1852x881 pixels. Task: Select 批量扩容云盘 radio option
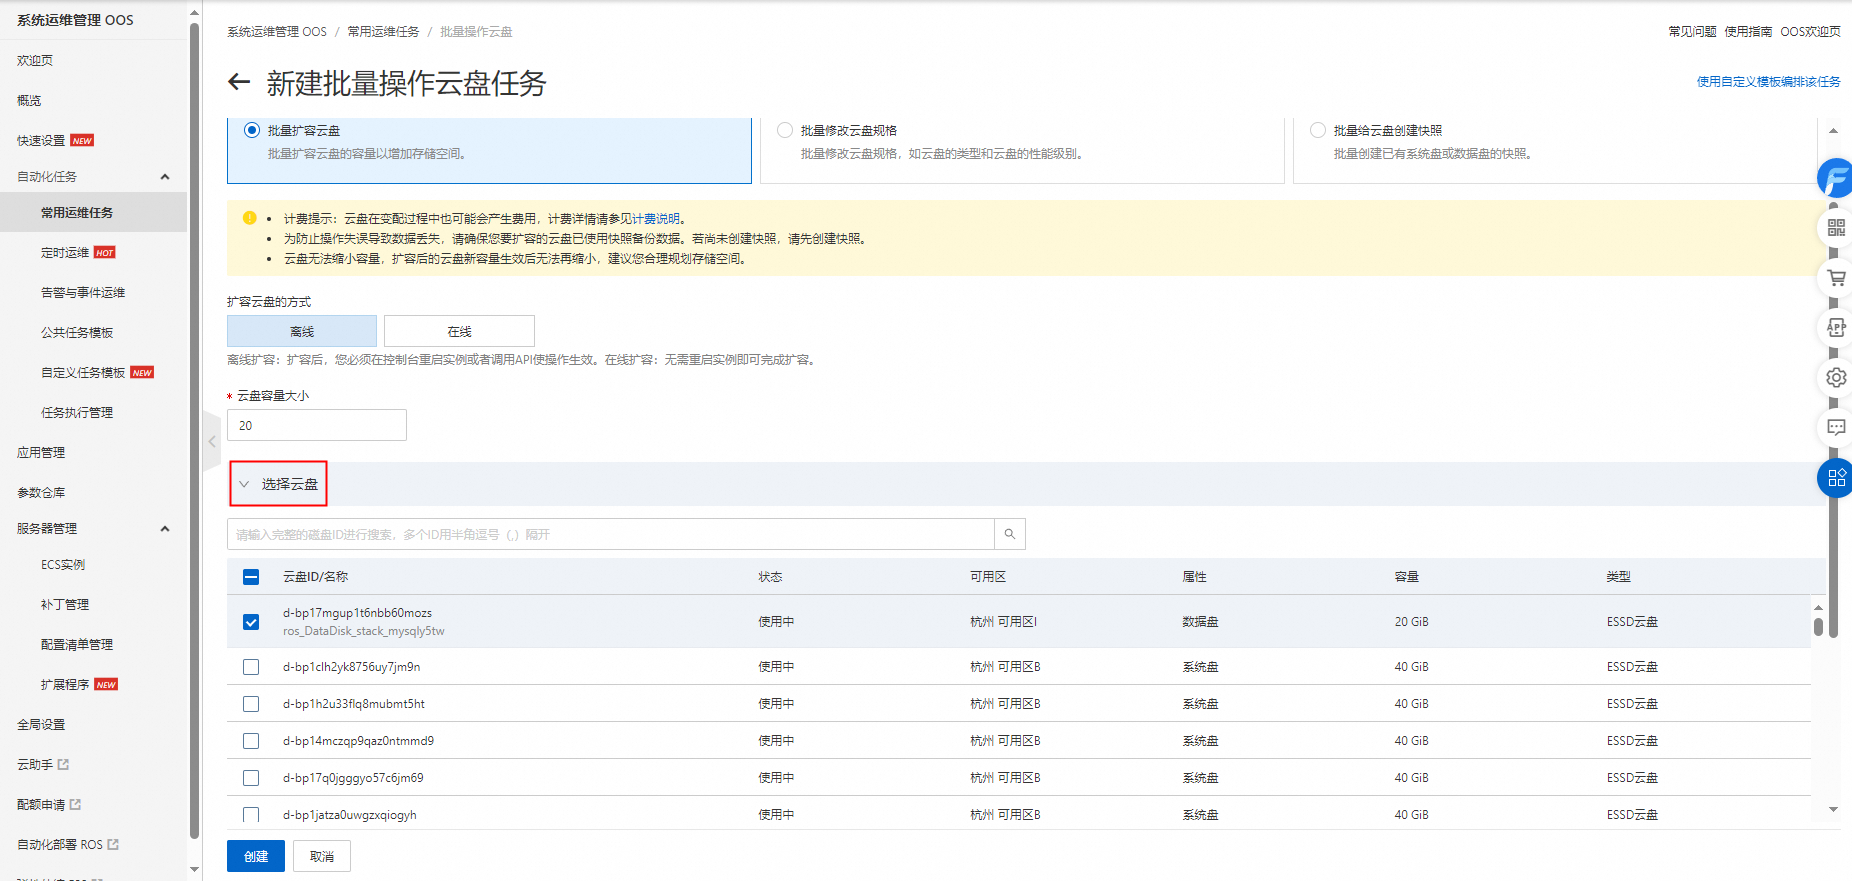pos(252,130)
